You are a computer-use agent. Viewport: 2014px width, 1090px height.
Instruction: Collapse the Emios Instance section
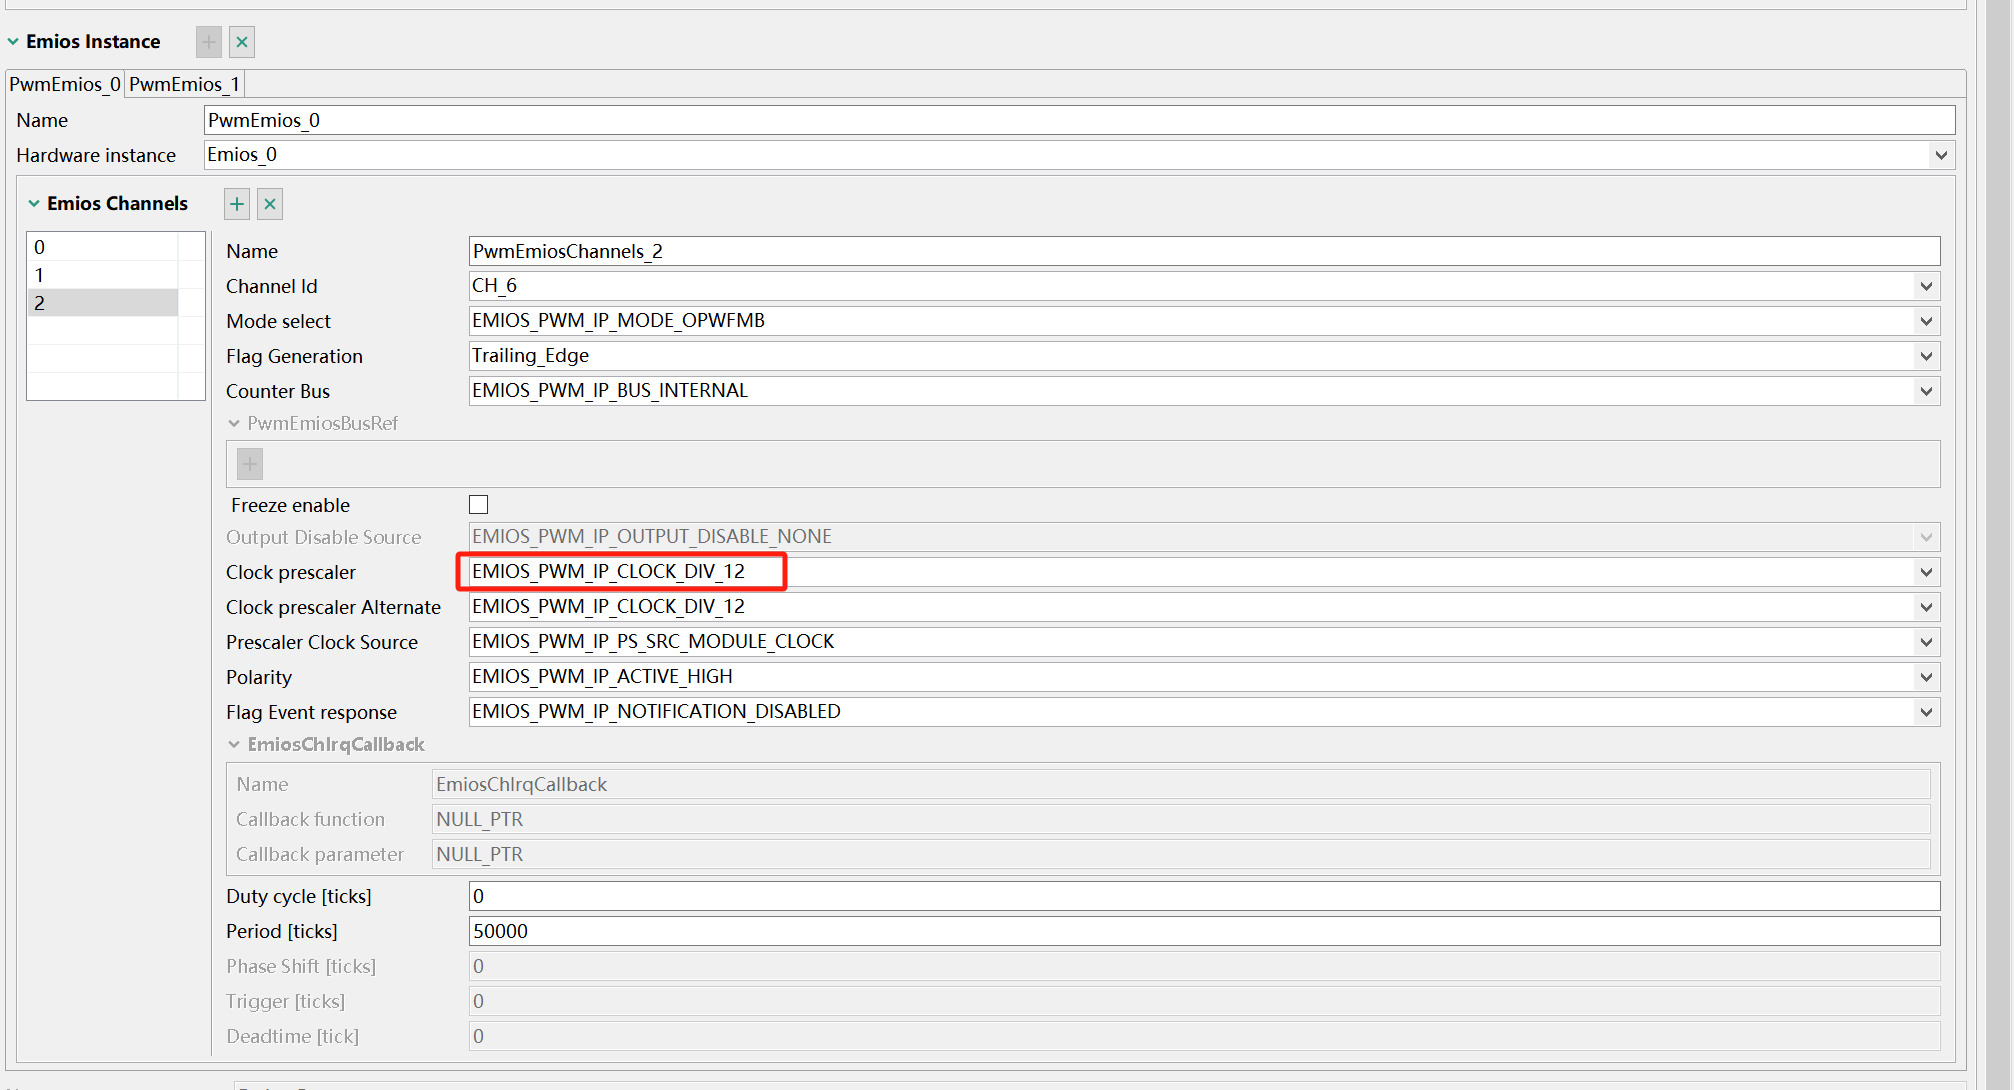(13, 42)
